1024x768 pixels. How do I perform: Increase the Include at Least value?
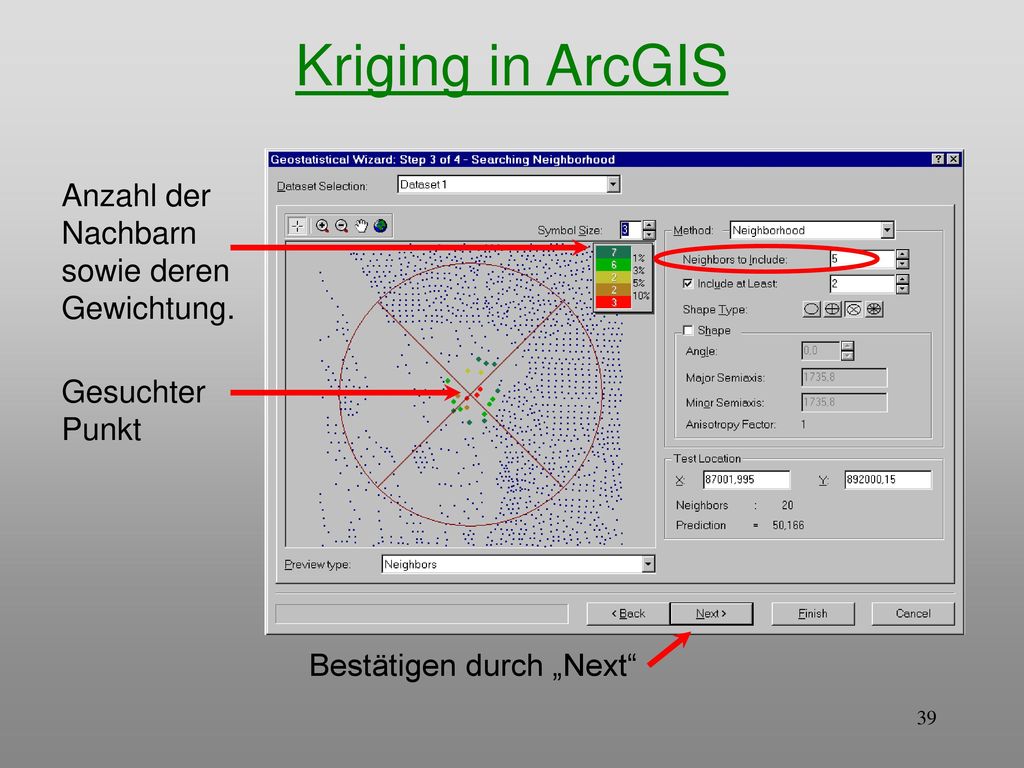[903, 280]
